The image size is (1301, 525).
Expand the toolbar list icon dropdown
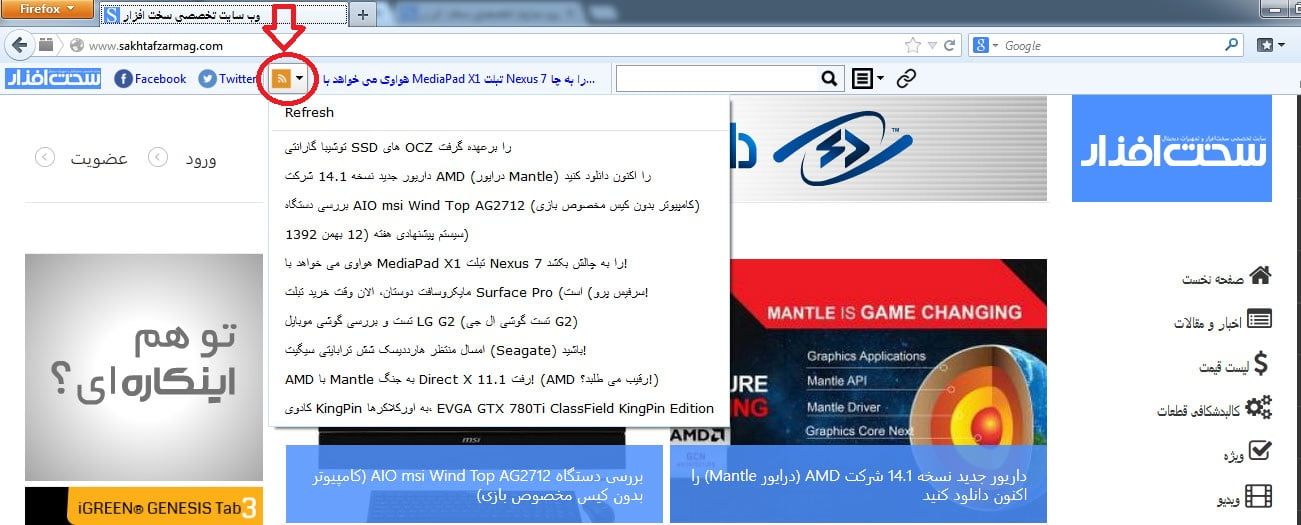(x=867, y=79)
